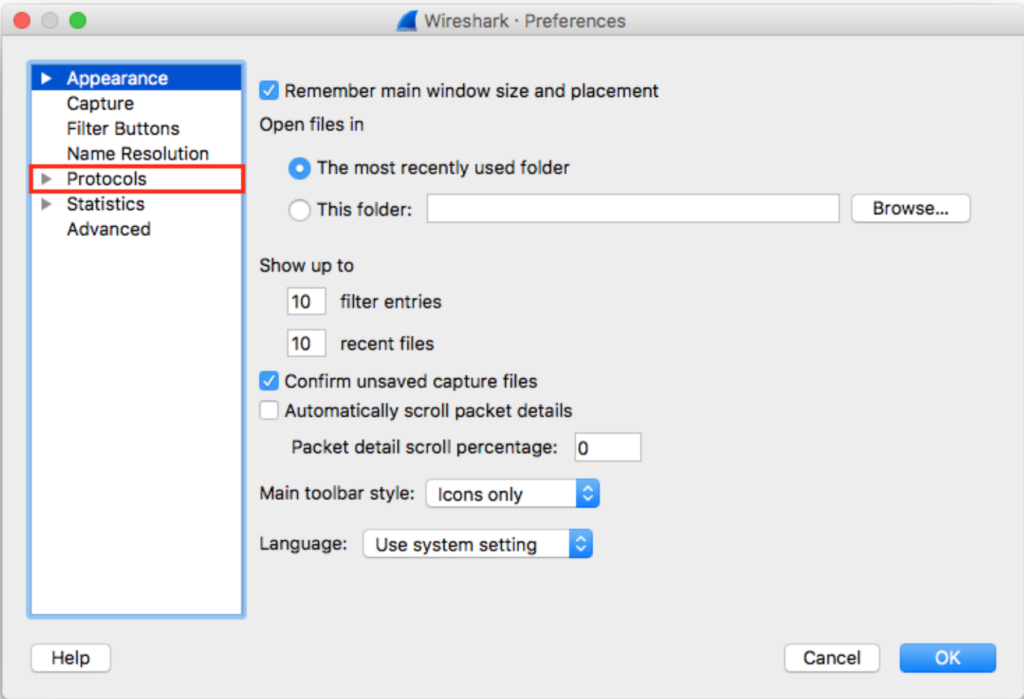This screenshot has width=1024, height=699.
Task: Enable Automatically scroll packet details
Action: tap(268, 410)
